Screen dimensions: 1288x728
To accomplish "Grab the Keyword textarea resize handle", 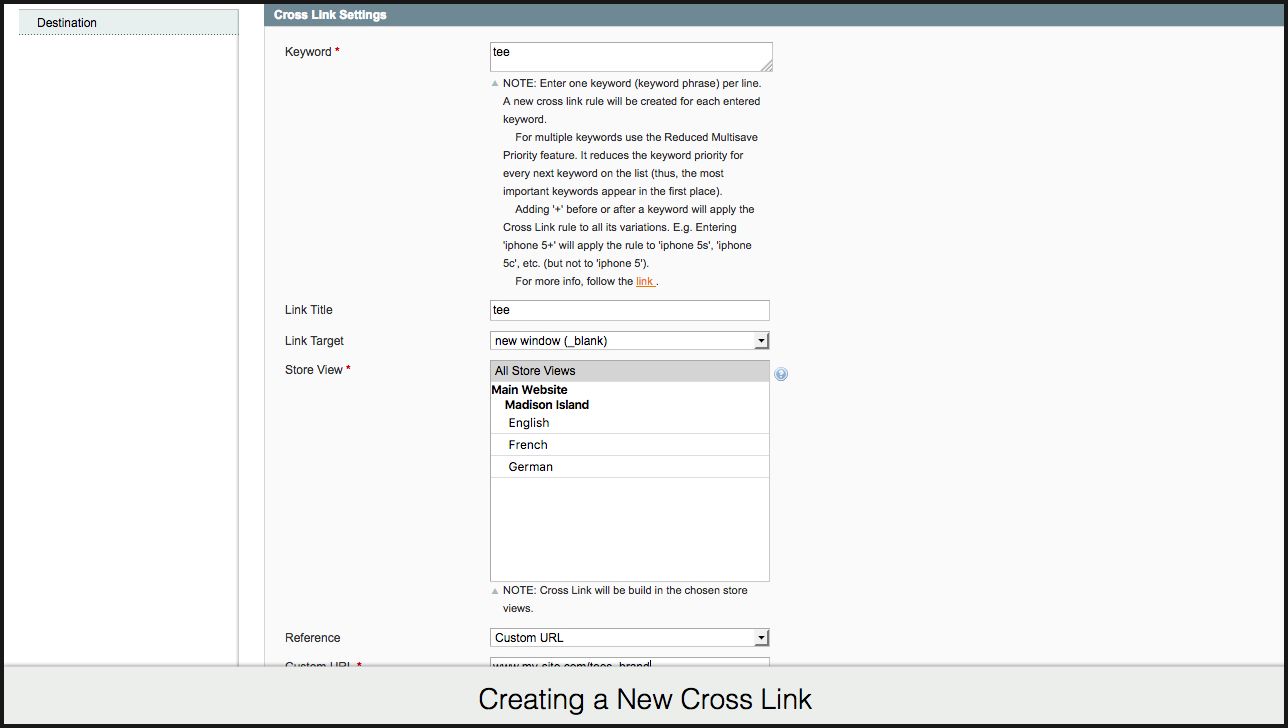I will tap(766, 65).
